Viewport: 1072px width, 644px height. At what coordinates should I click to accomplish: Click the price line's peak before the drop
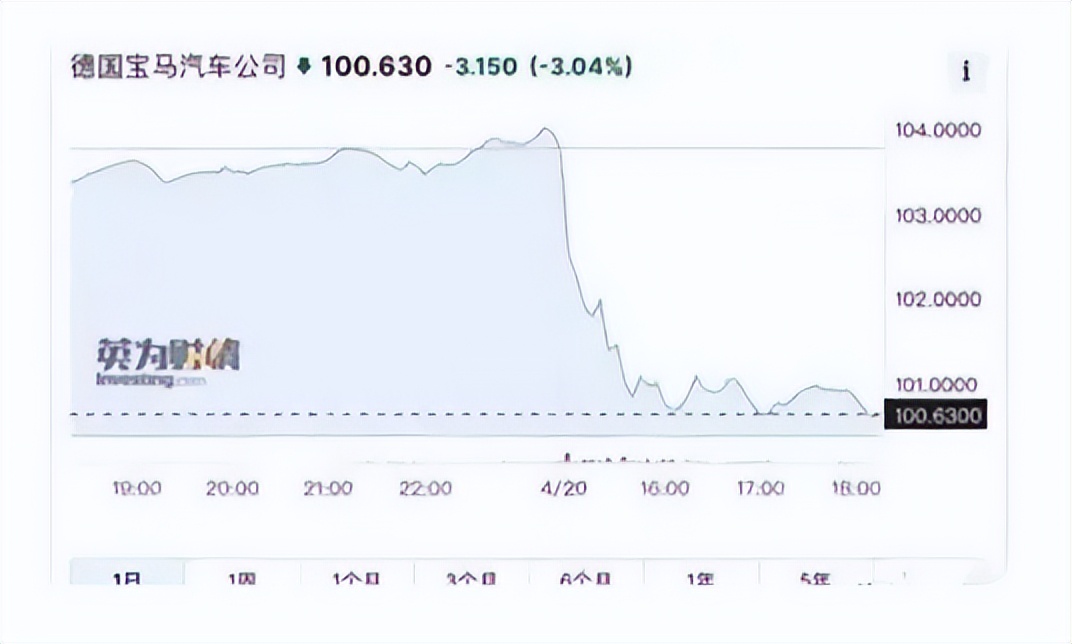pyautogui.click(x=545, y=129)
